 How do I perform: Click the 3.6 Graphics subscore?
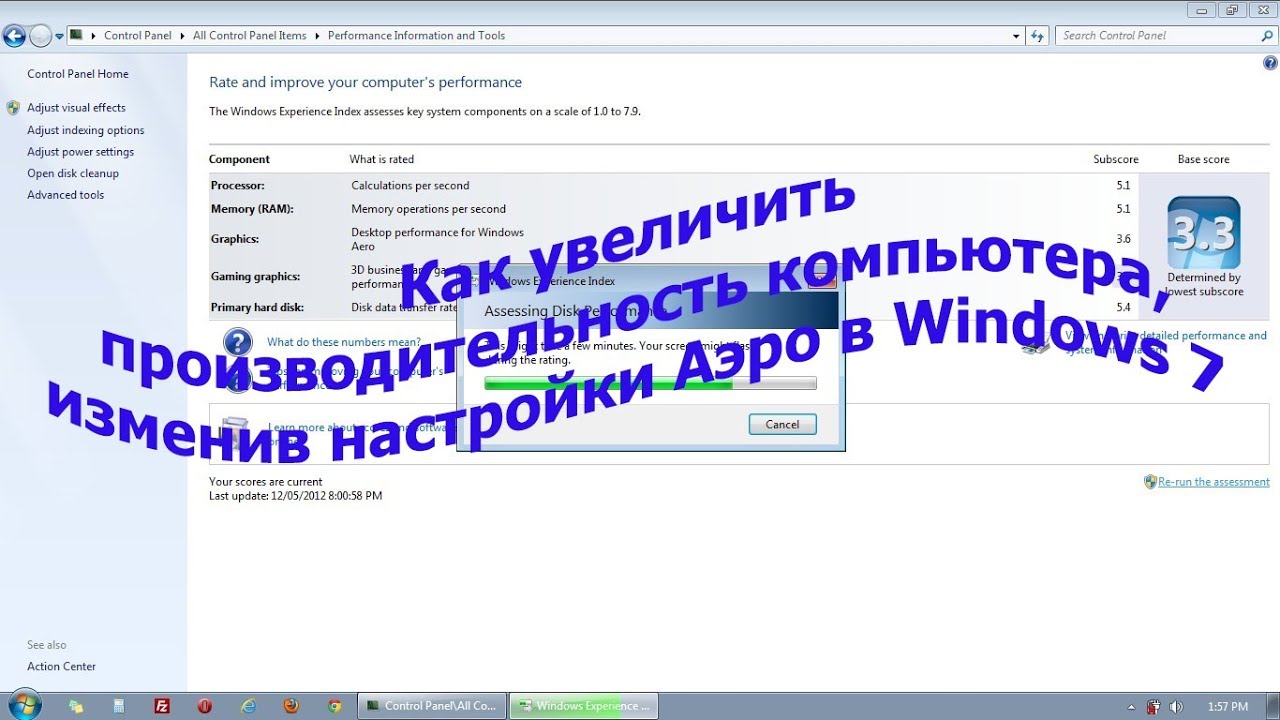(x=1123, y=239)
